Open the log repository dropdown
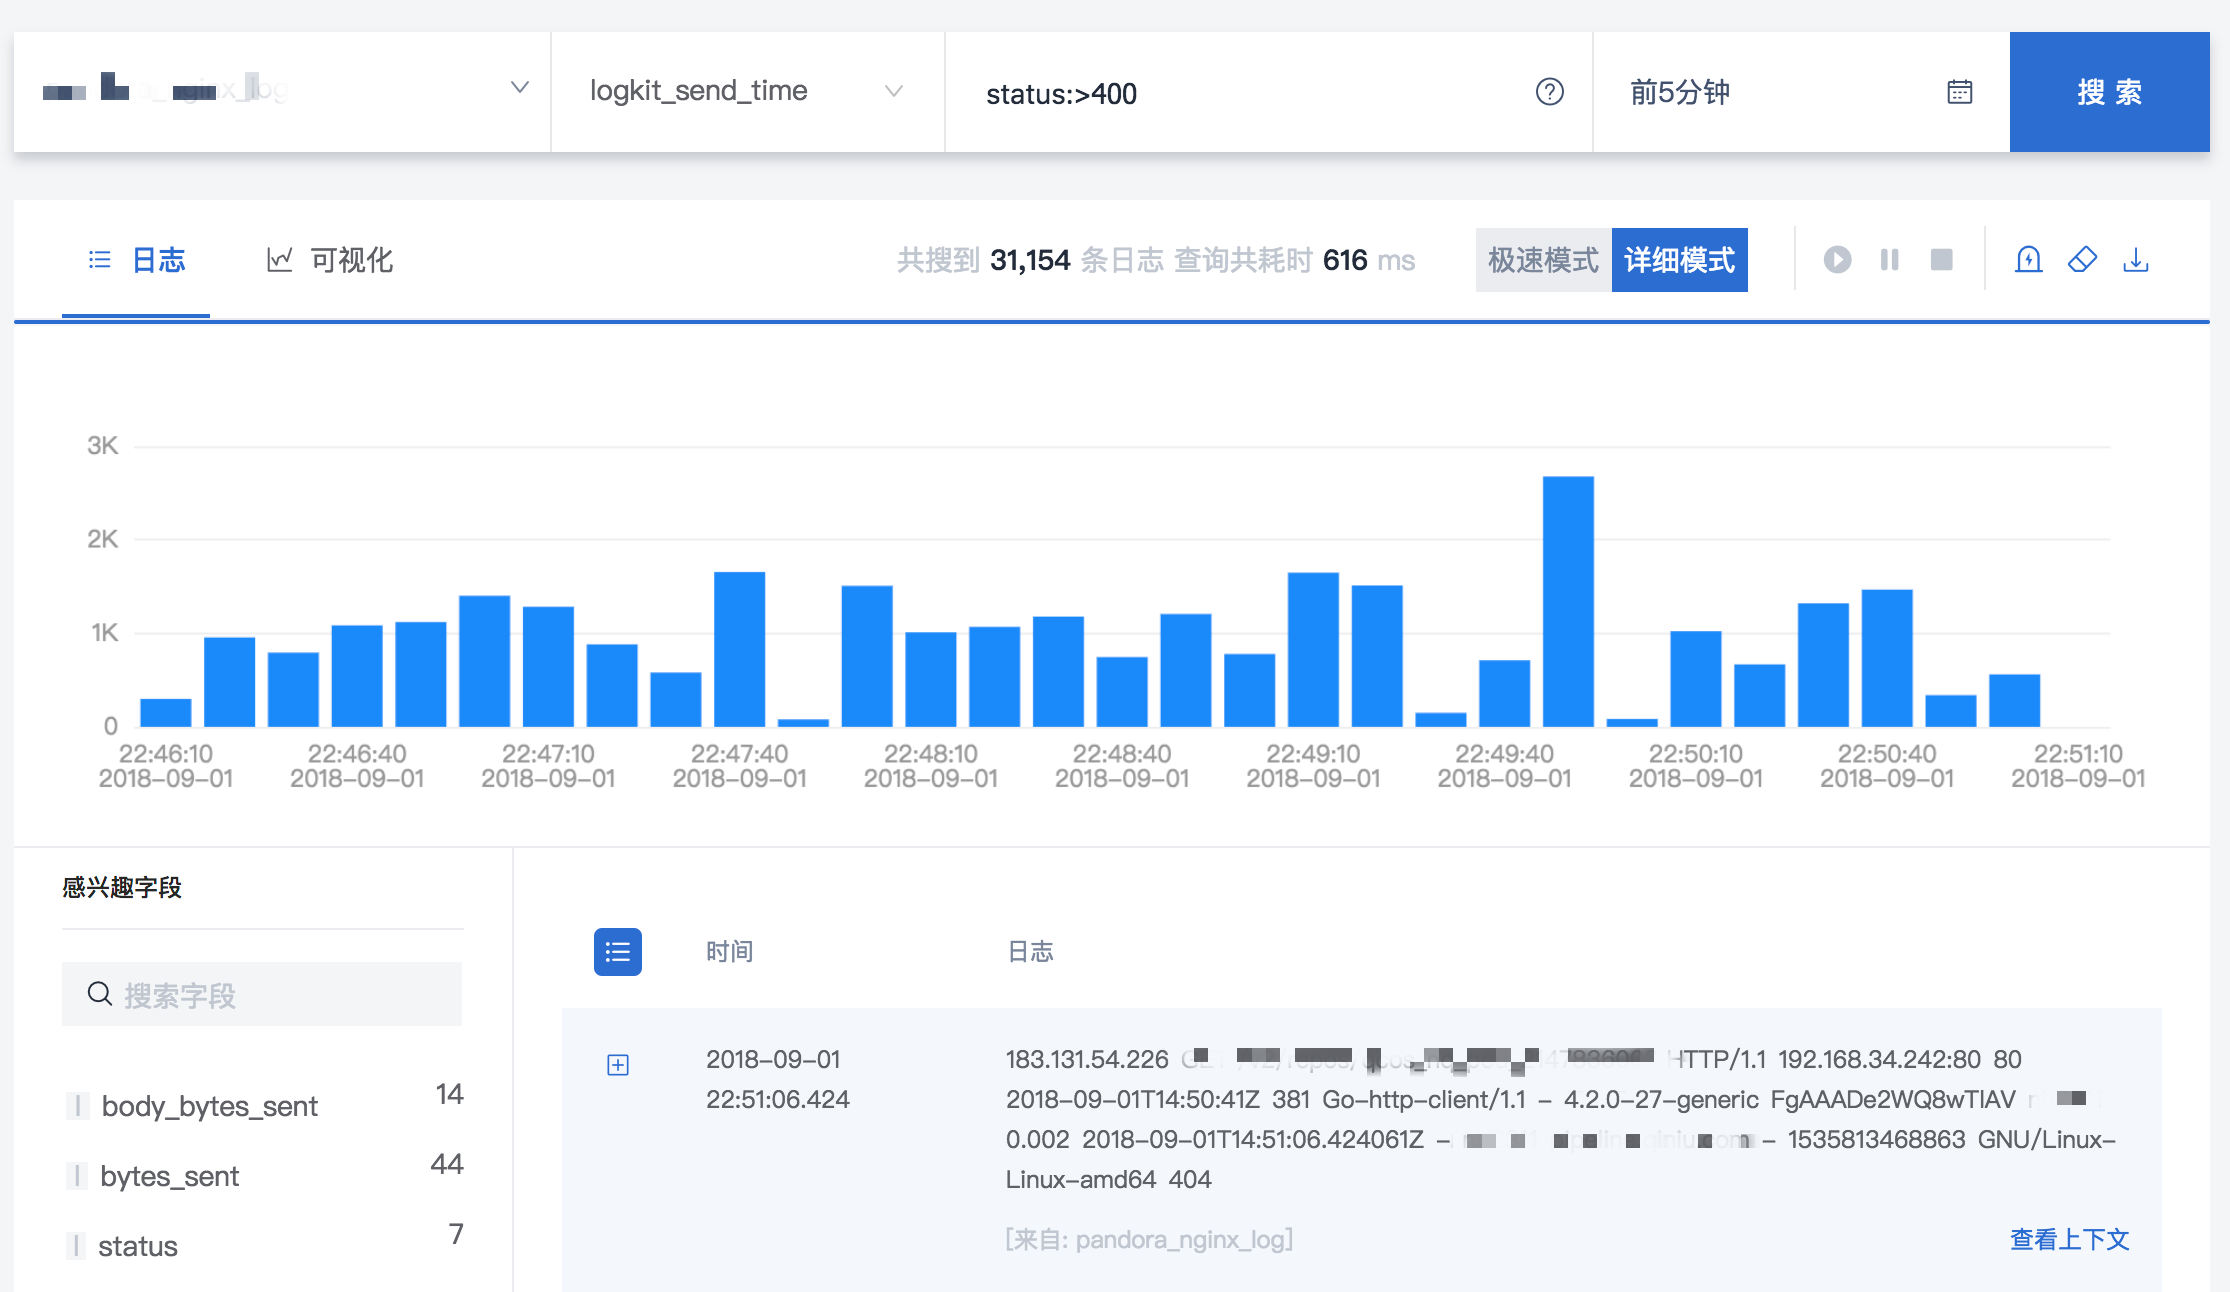Viewport: 2230px width, 1292px height. pos(282,92)
